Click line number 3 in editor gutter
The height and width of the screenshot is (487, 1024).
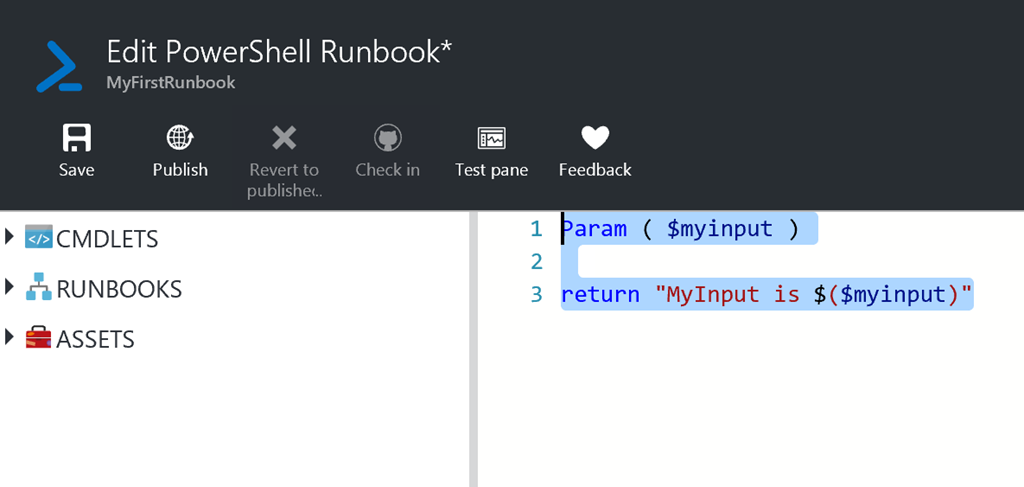tap(536, 294)
